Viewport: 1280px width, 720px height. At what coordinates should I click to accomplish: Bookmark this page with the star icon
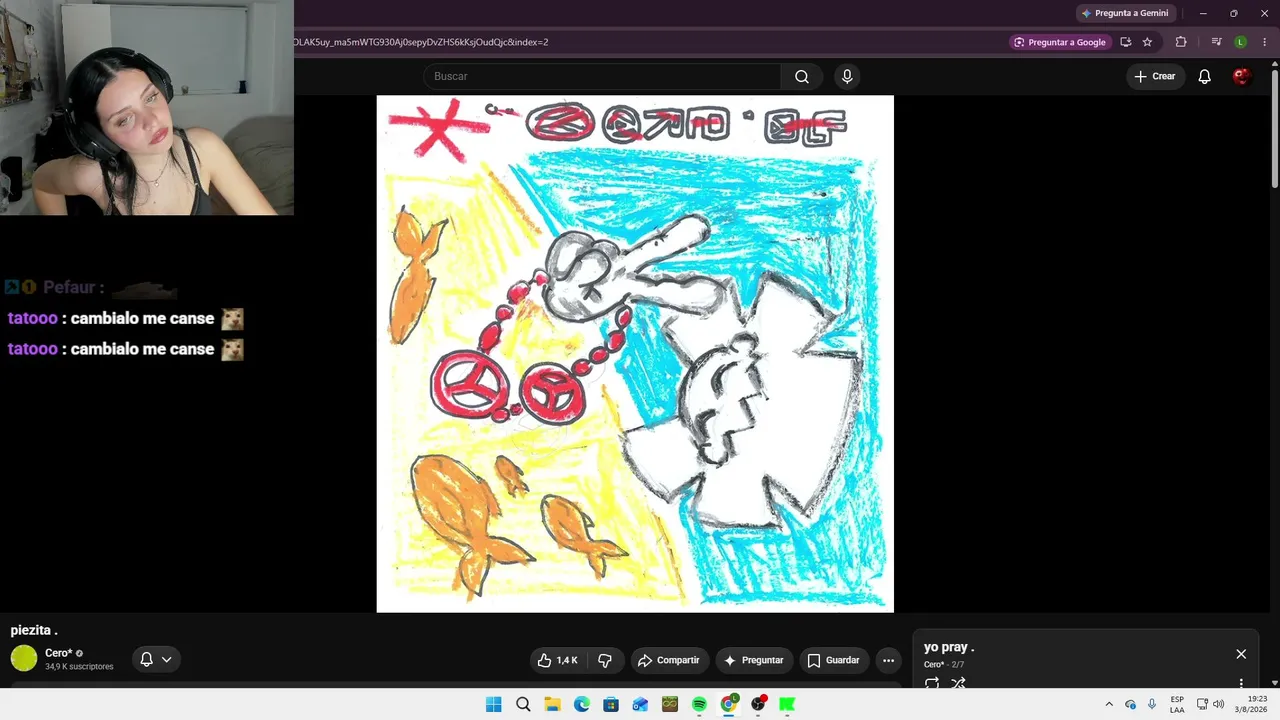1147,42
